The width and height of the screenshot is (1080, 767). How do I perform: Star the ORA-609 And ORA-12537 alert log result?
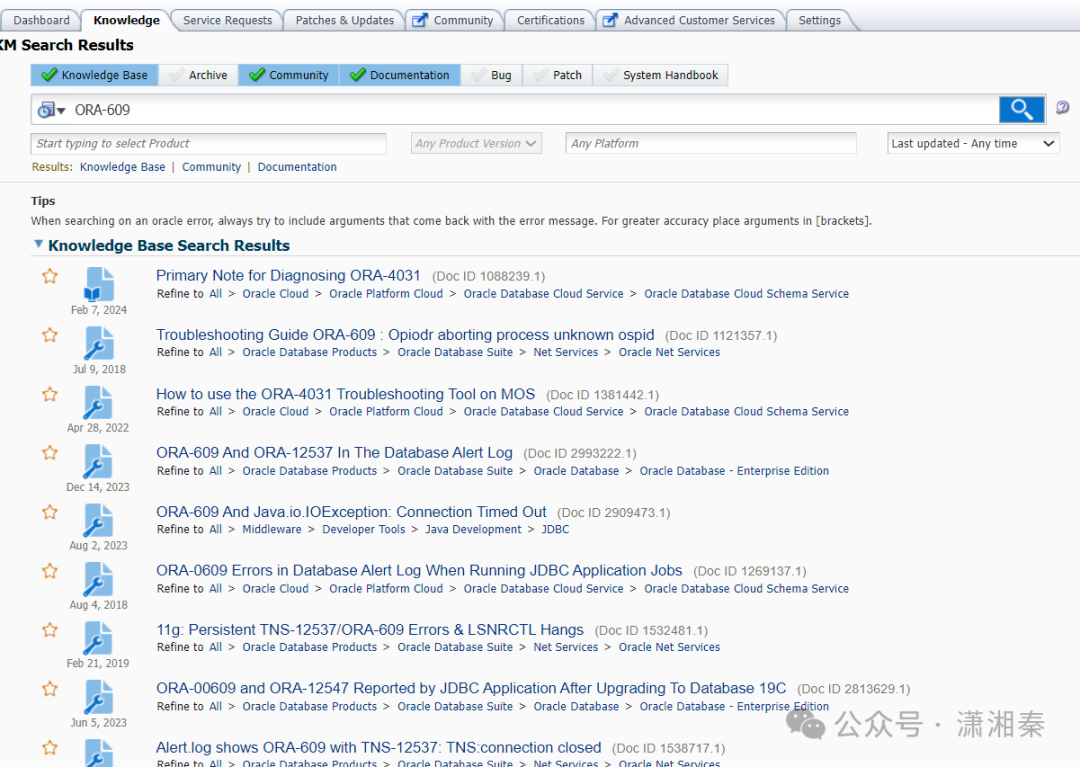click(x=50, y=453)
